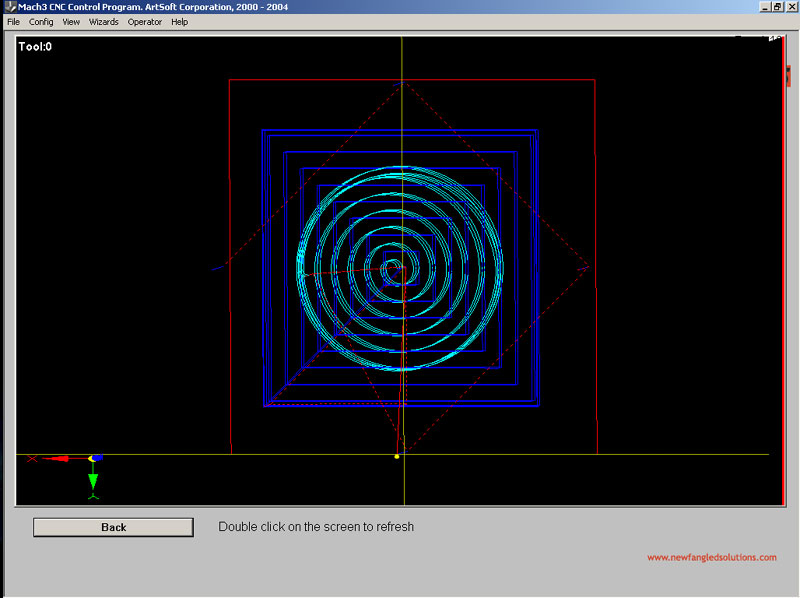Click the 'Double click on the screen to refresh' text
This screenshot has height=598, width=800.
[316, 527]
